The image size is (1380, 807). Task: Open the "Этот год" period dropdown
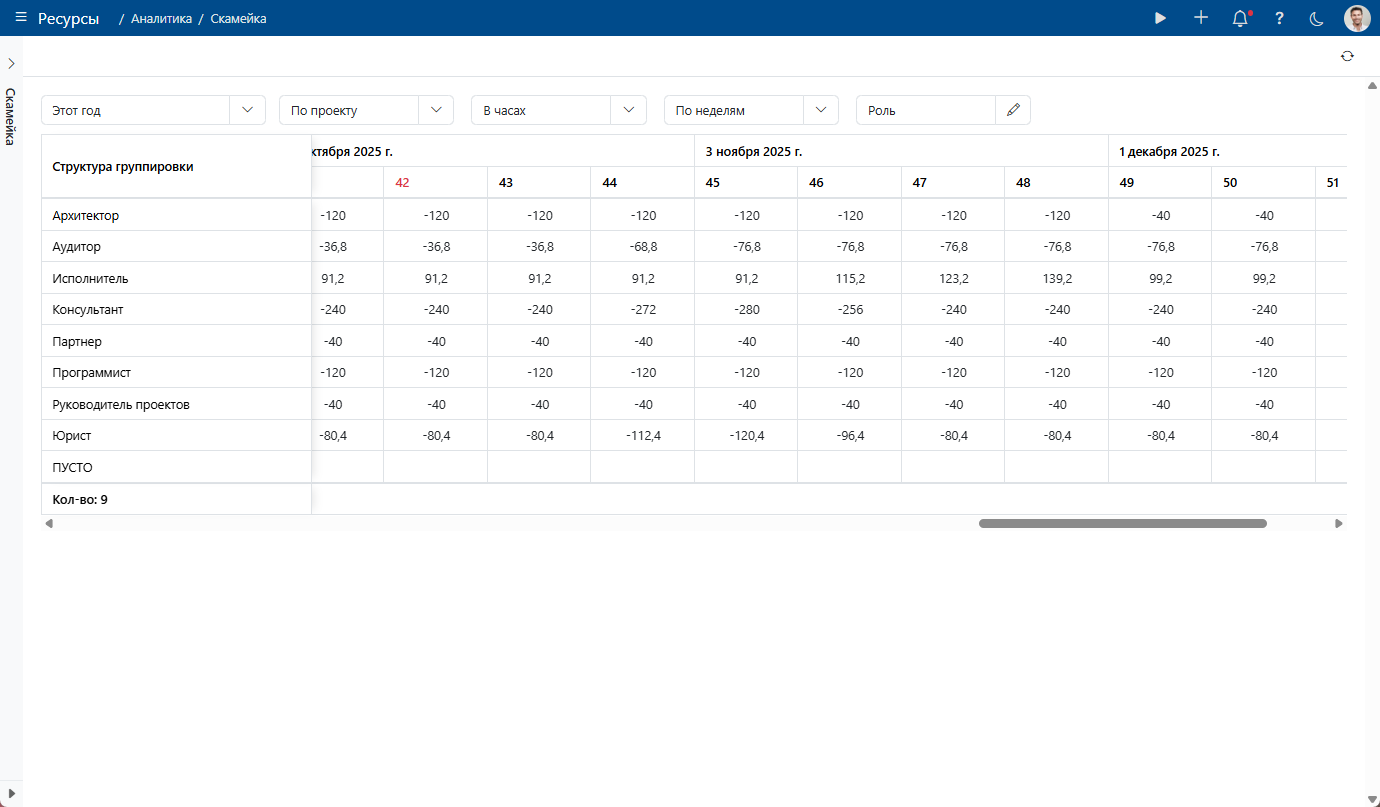click(247, 110)
